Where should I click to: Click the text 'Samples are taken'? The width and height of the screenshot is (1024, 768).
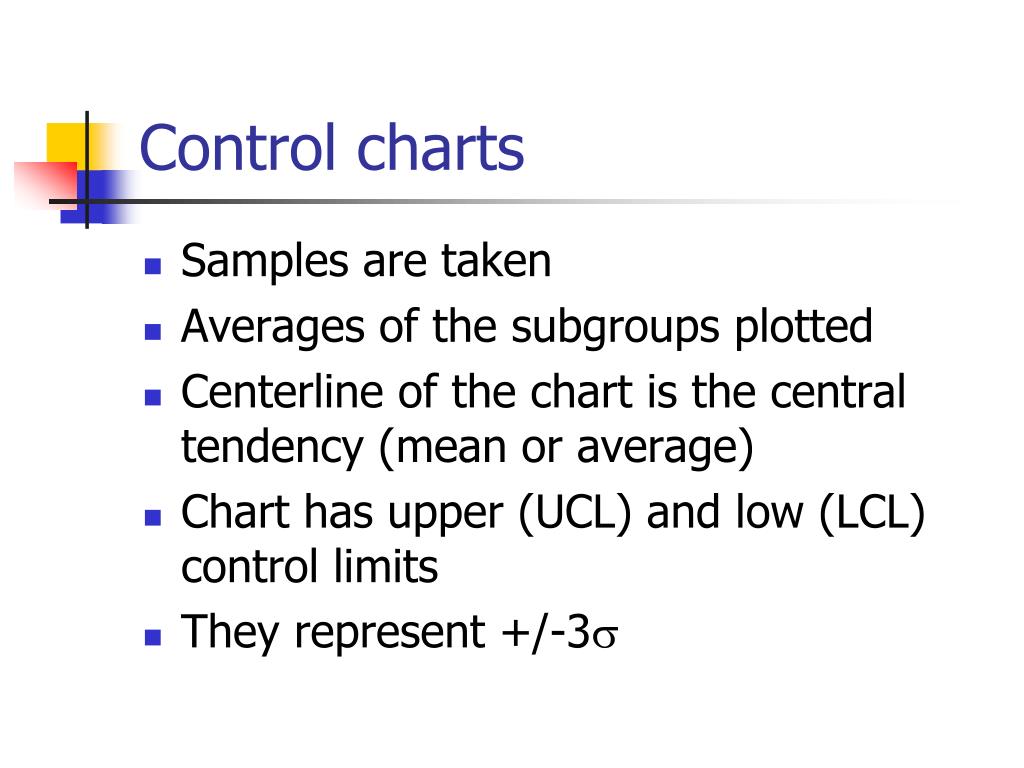point(366,262)
